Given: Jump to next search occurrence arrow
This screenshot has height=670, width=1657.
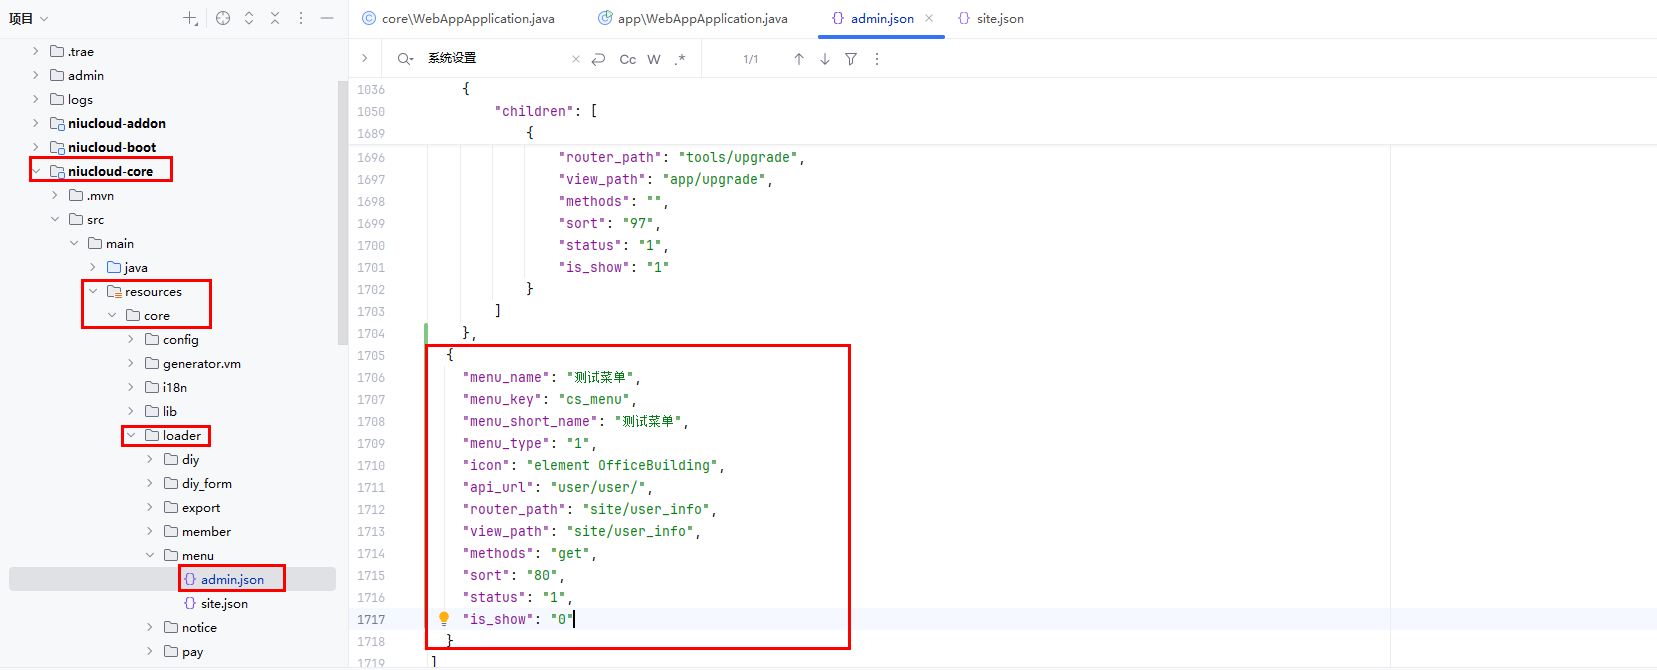Looking at the screenshot, I should (x=825, y=59).
